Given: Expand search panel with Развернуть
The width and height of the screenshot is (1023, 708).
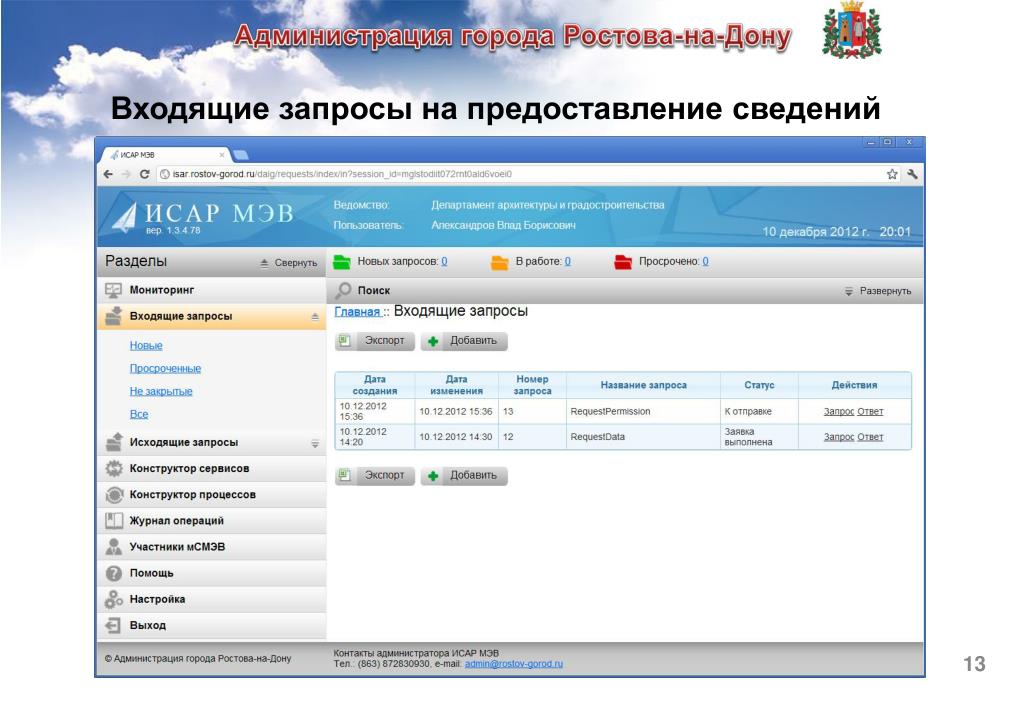Looking at the screenshot, I should click(x=878, y=291).
